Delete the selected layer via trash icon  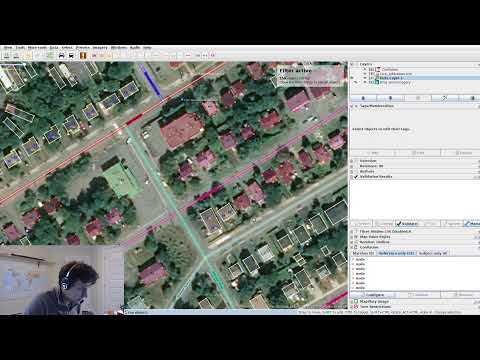472,98
